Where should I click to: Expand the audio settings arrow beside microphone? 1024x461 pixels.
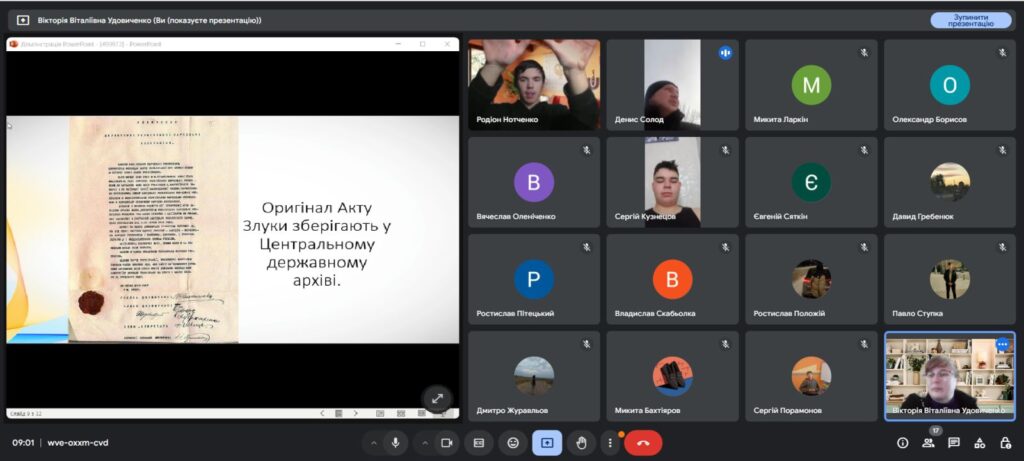[x=373, y=442]
